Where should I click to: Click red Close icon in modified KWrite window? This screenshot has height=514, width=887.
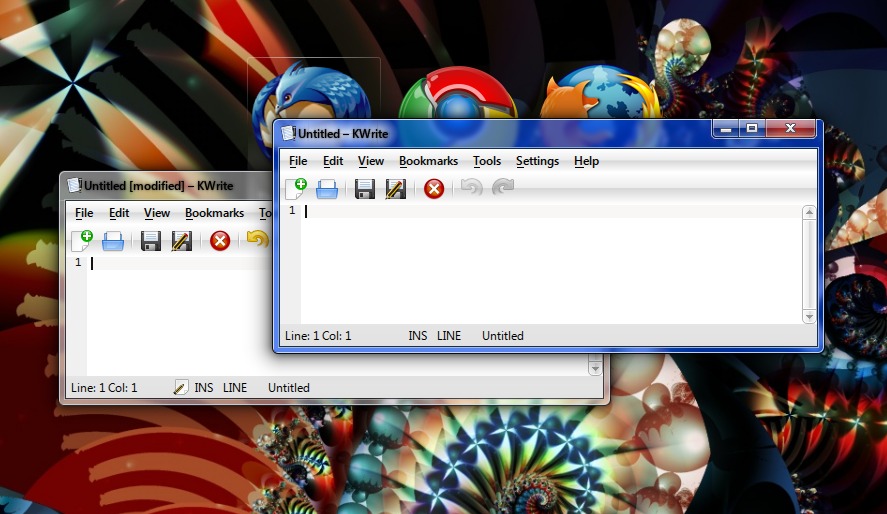(220, 241)
